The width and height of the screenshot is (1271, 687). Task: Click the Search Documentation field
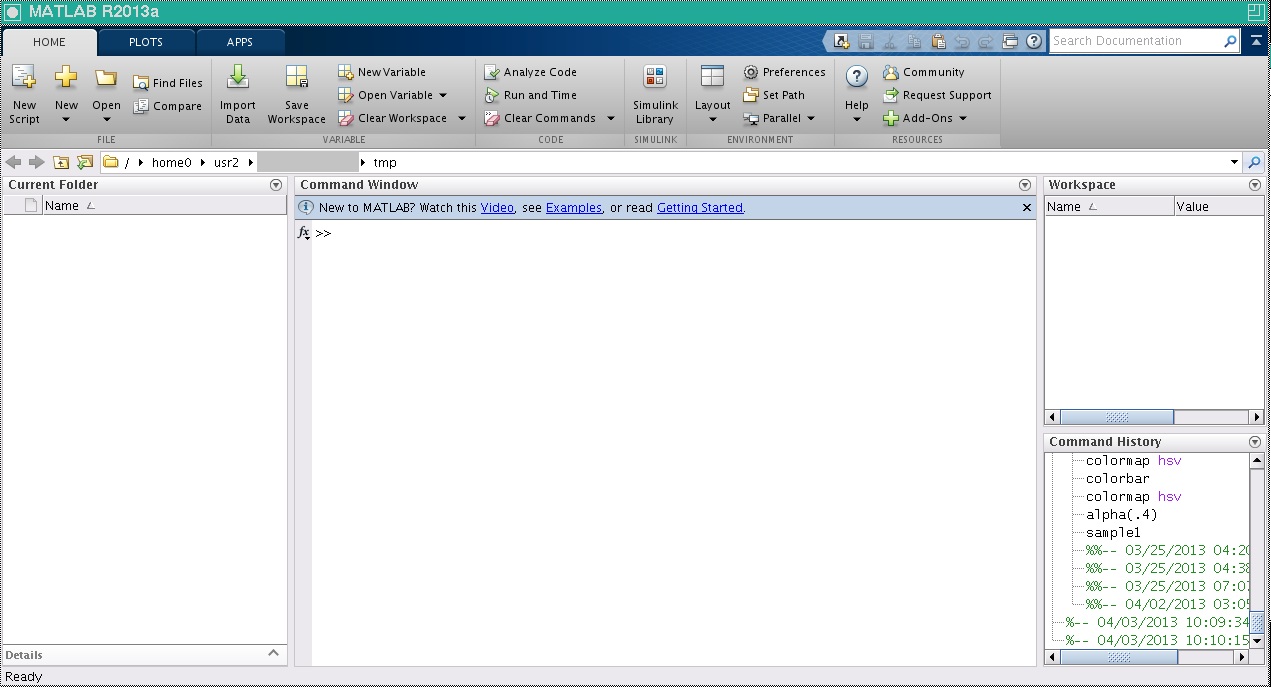pos(1136,41)
